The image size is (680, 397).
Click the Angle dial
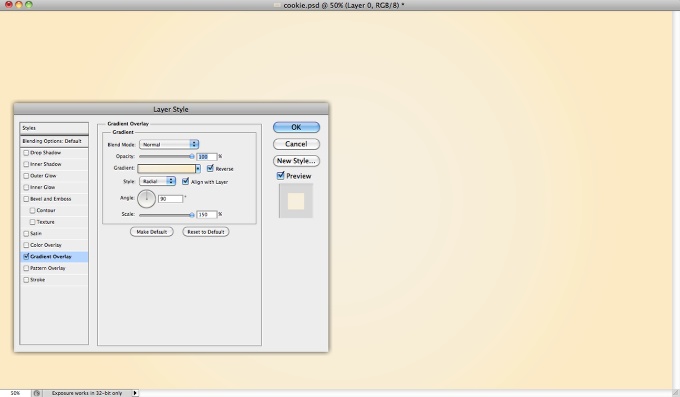tap(147, 199)
